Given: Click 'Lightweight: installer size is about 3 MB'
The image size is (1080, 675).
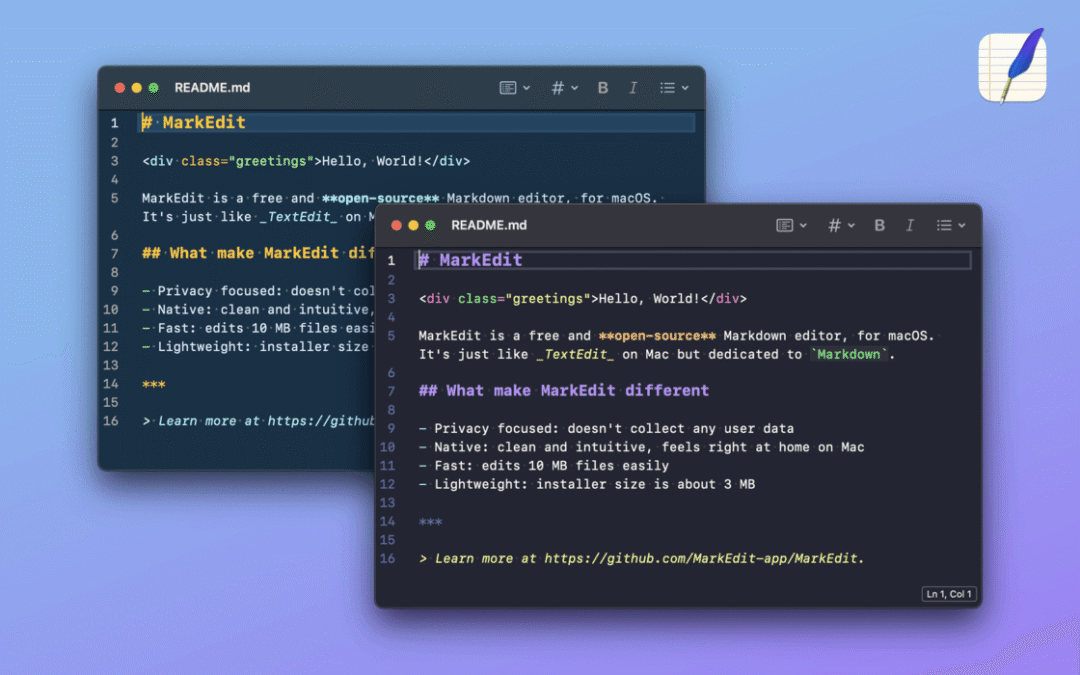Looking at the screenshot, I should (587, 484).
